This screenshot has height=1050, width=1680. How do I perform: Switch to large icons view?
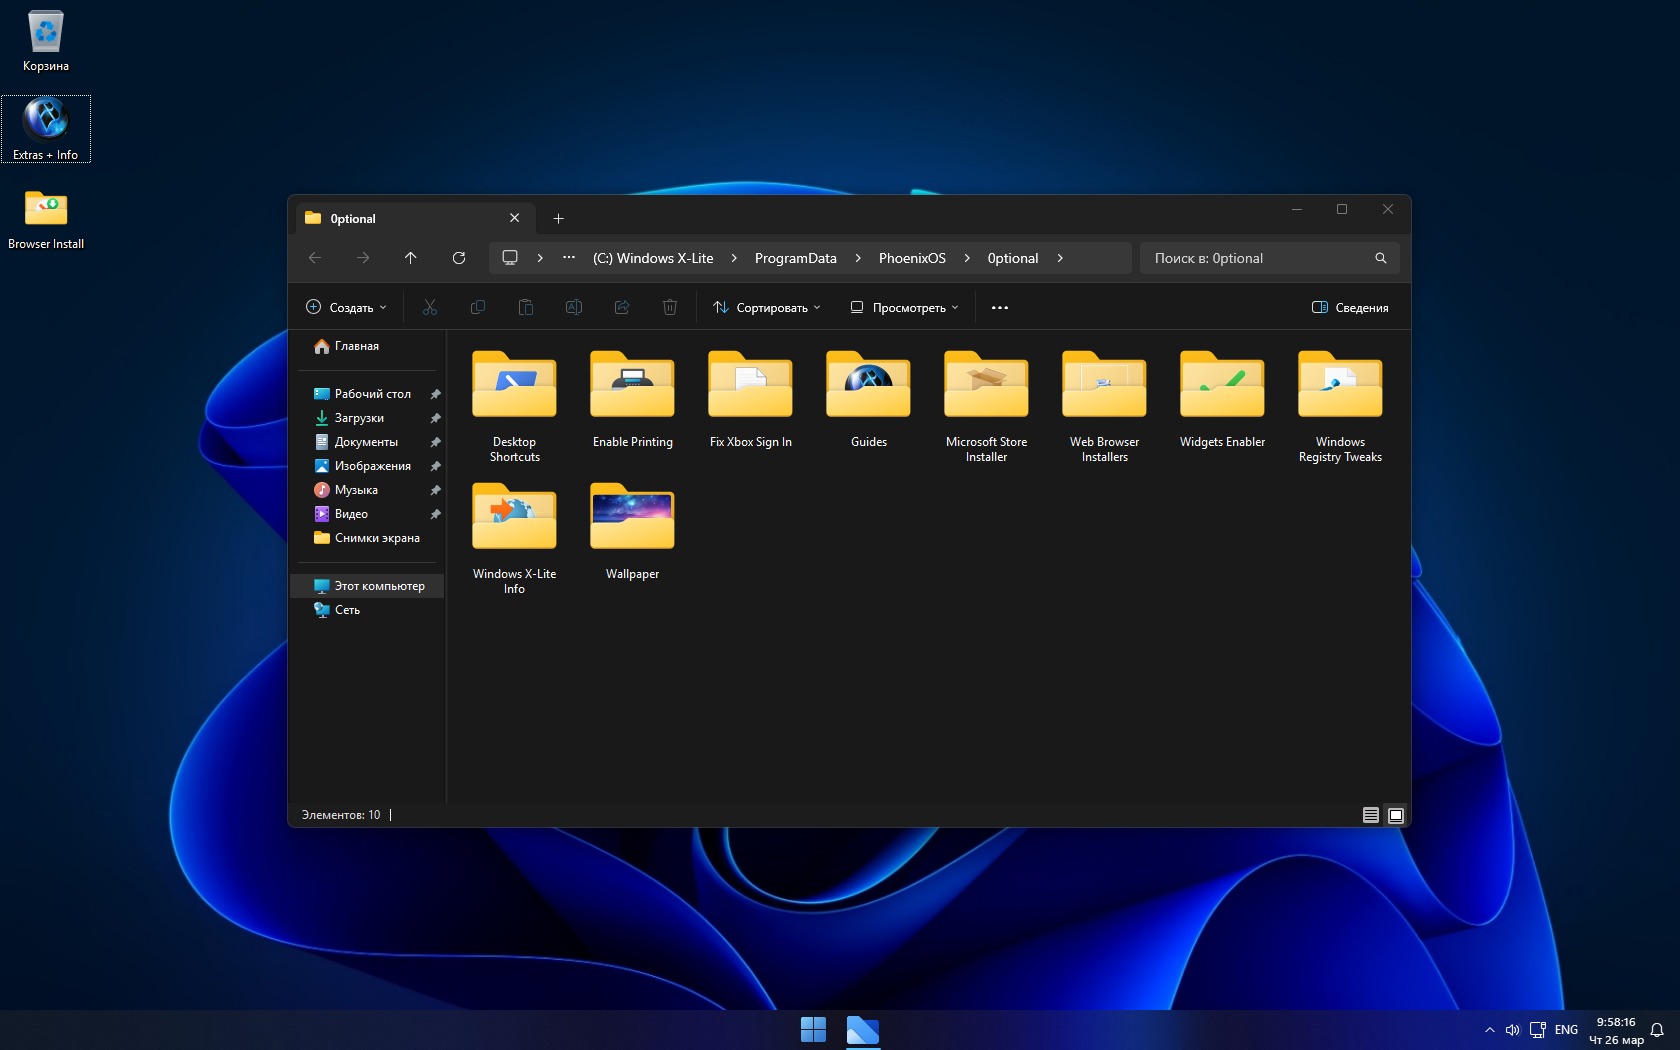click(x=1396, y=815)
